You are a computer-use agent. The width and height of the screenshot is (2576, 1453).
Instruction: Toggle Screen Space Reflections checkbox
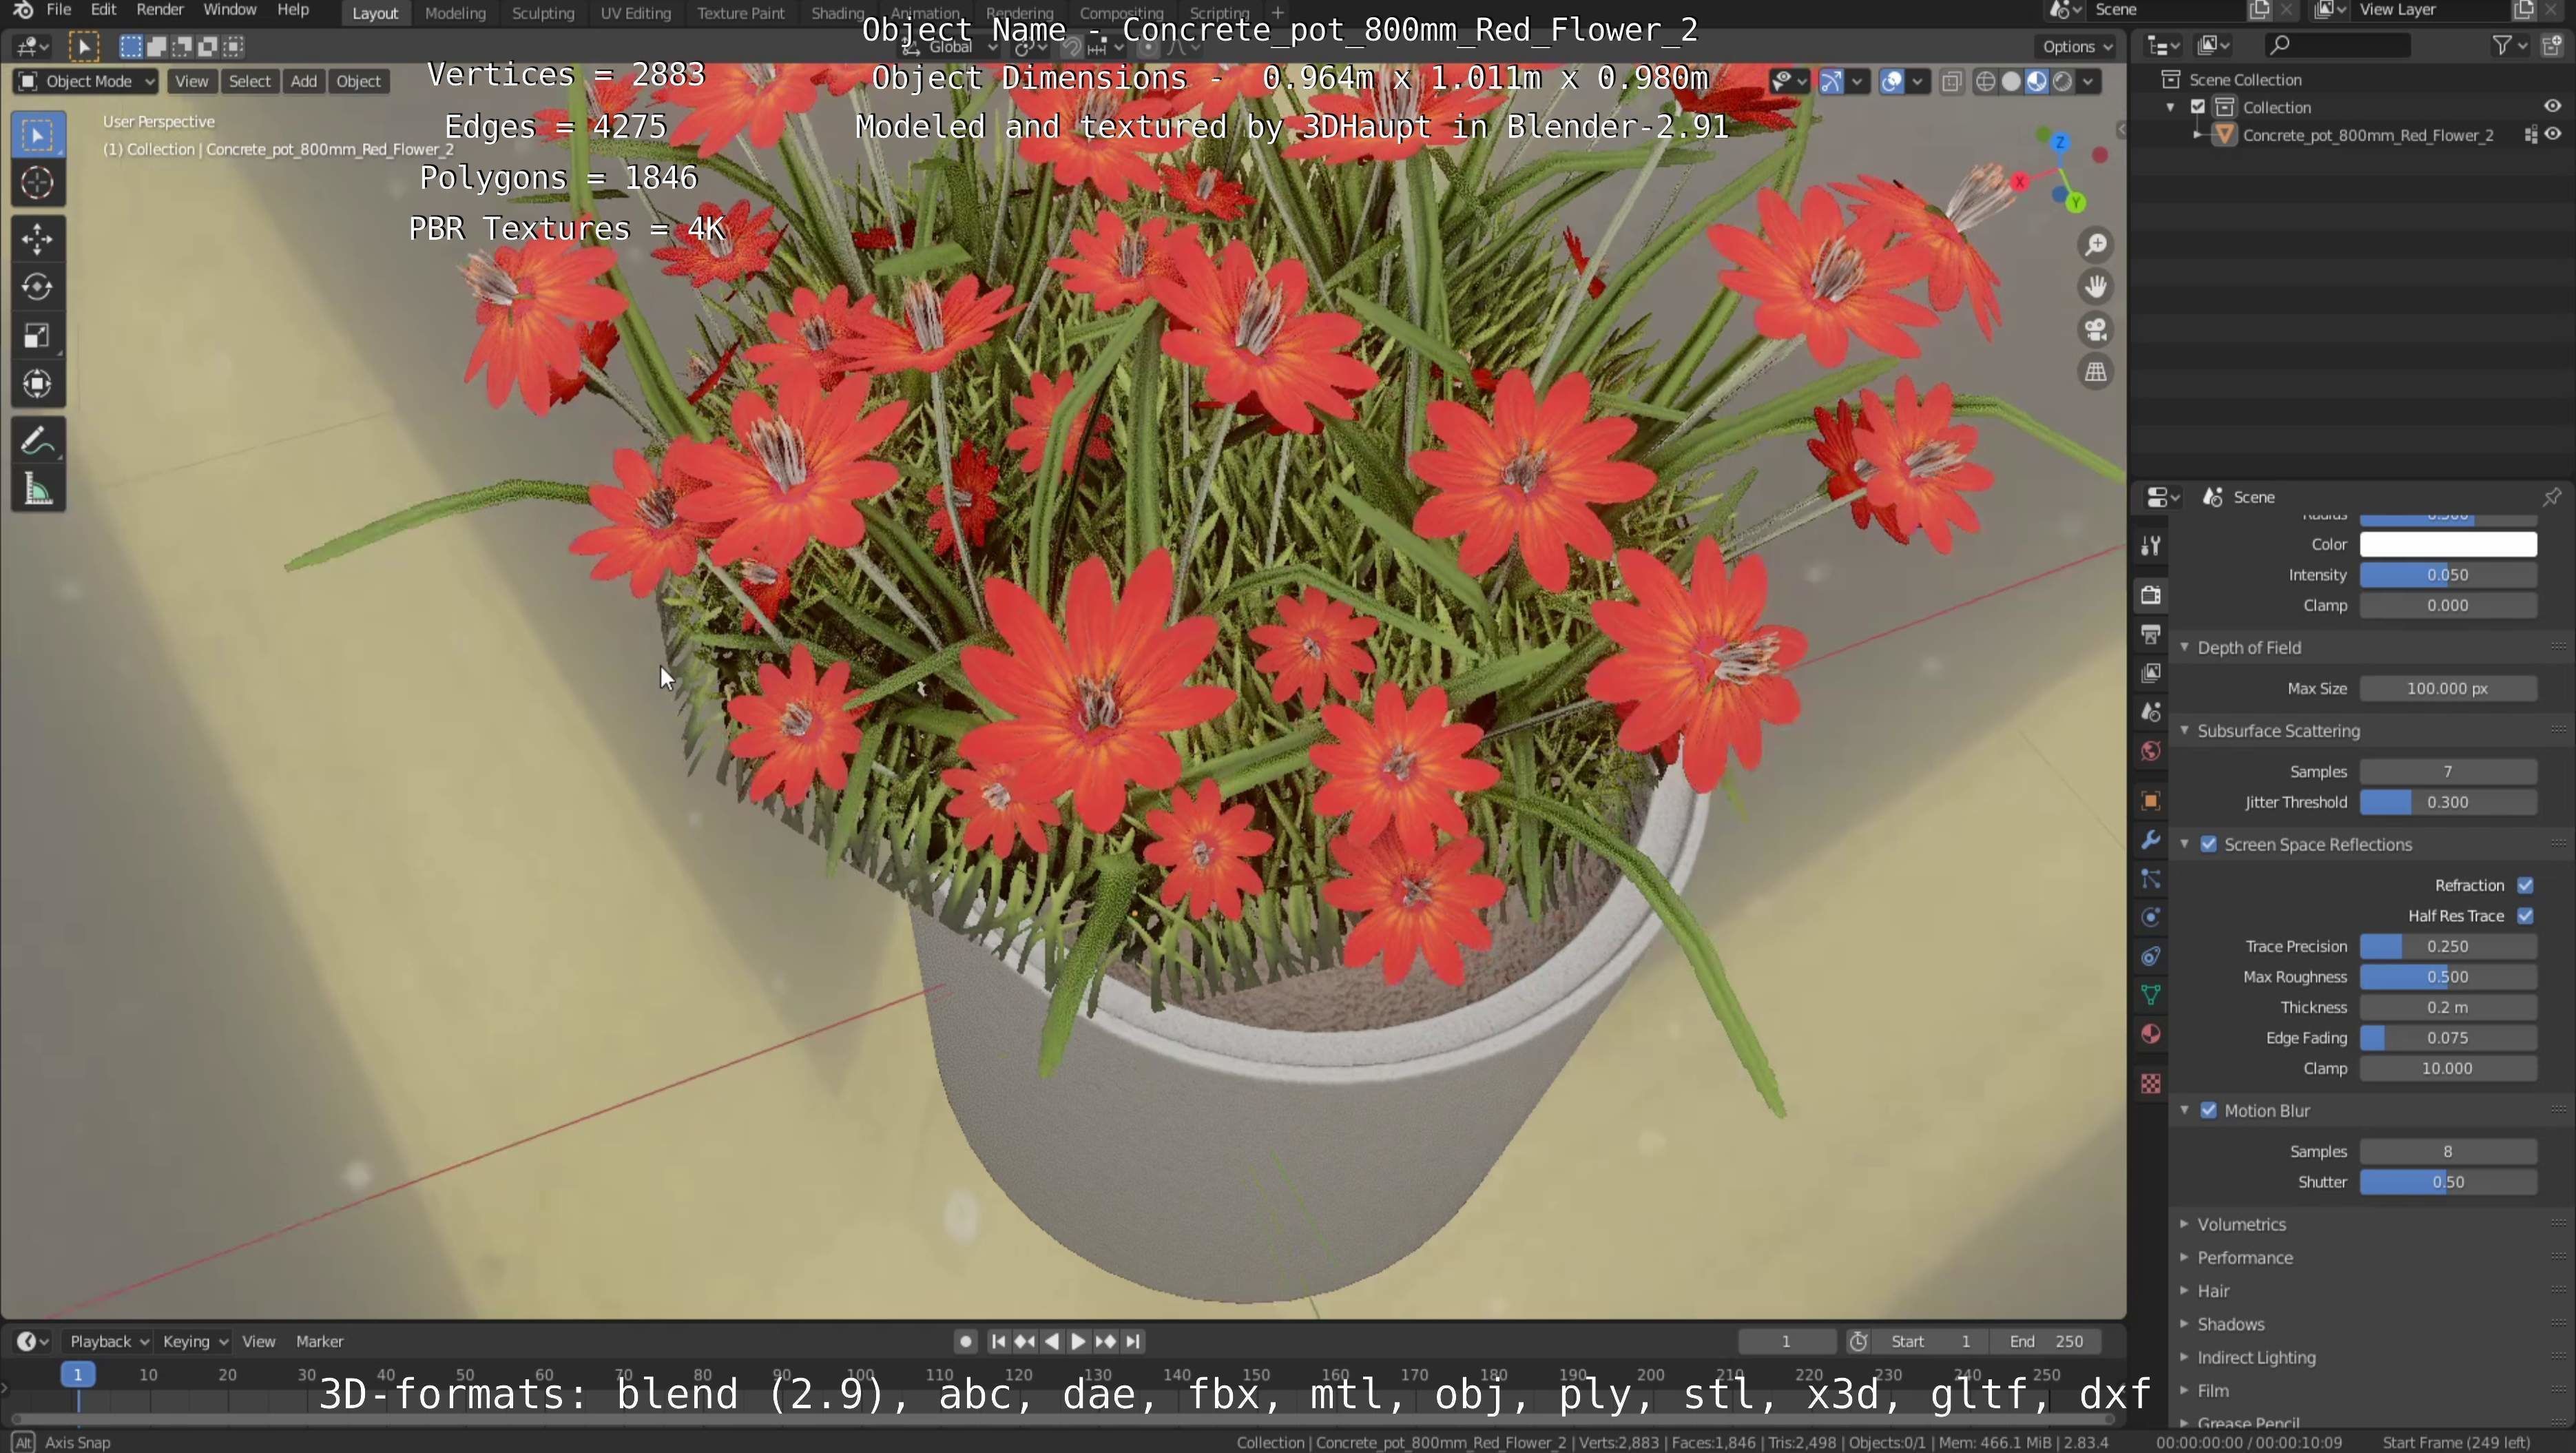click(x=2208, y=844)
